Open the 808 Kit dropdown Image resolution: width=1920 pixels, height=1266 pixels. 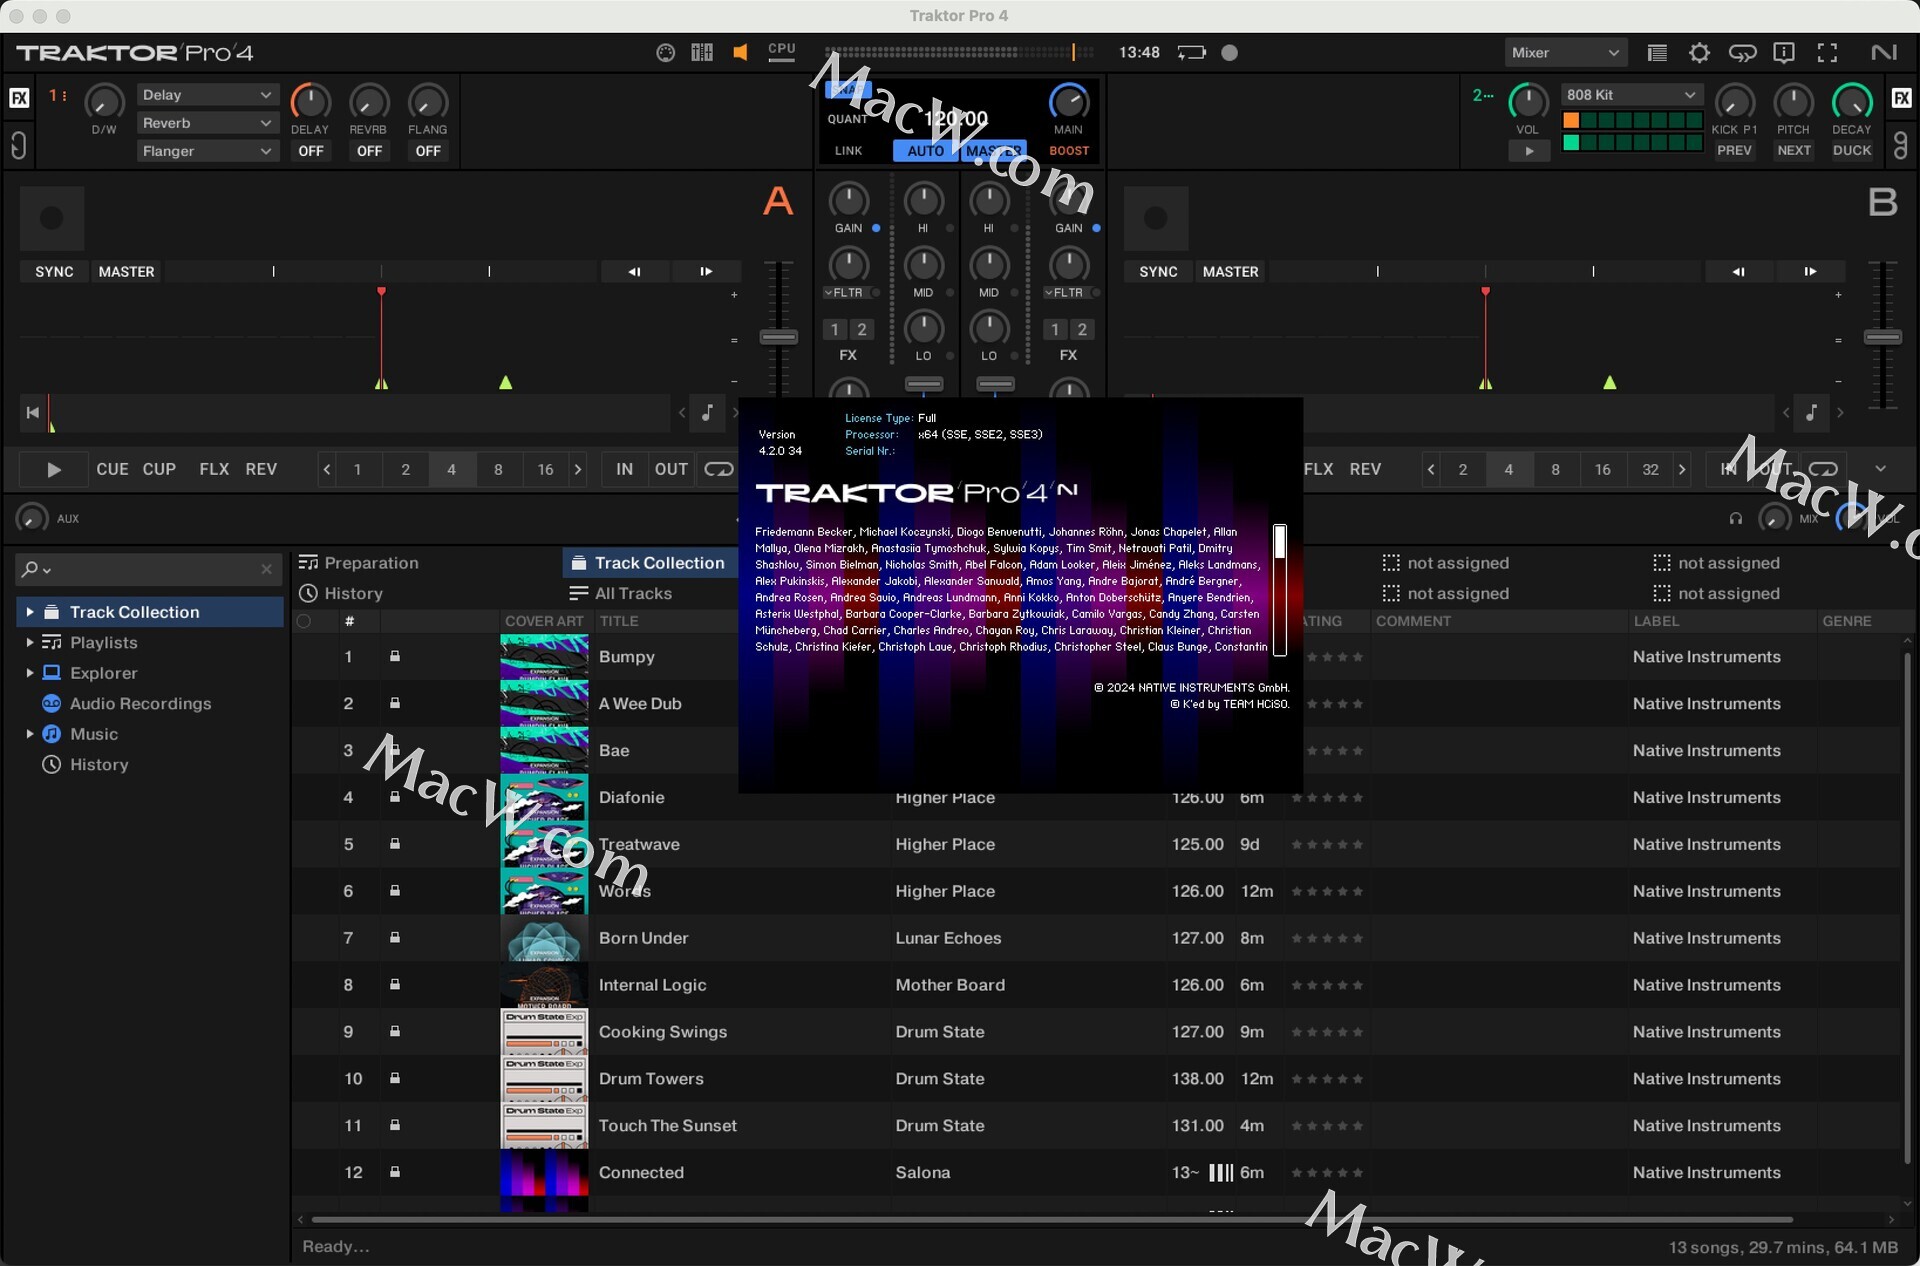pyautogui.click(x=1631, y=95)
